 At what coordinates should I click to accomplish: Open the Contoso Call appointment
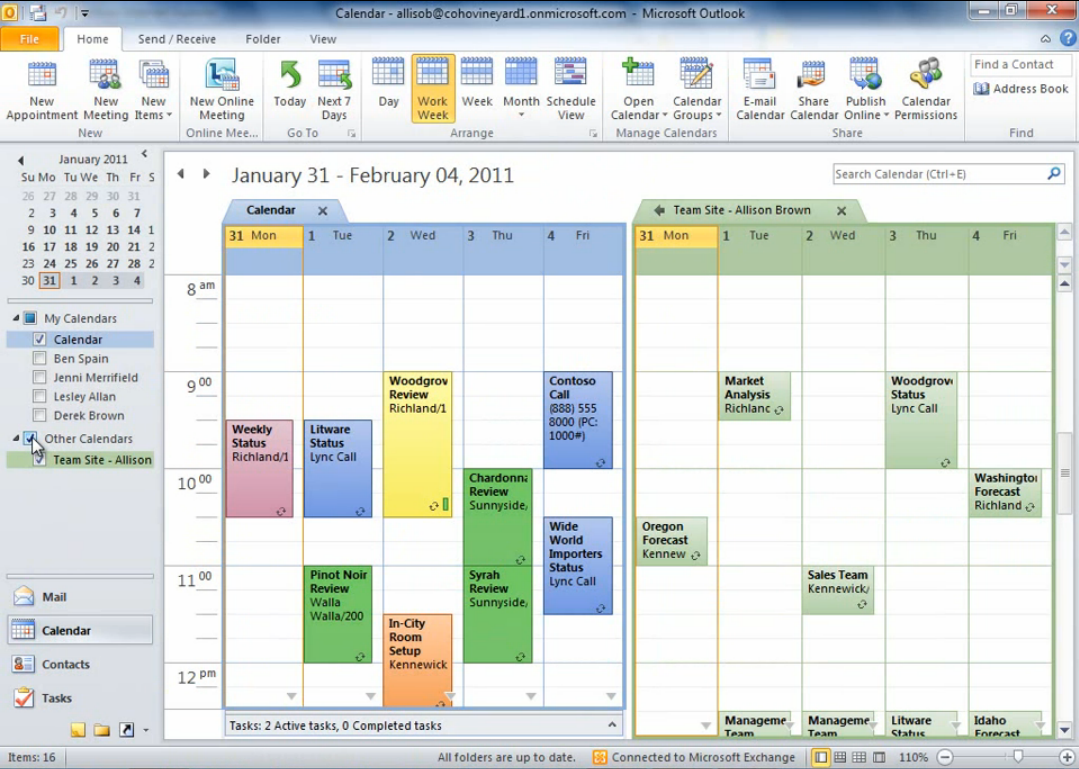click(577, 420)
